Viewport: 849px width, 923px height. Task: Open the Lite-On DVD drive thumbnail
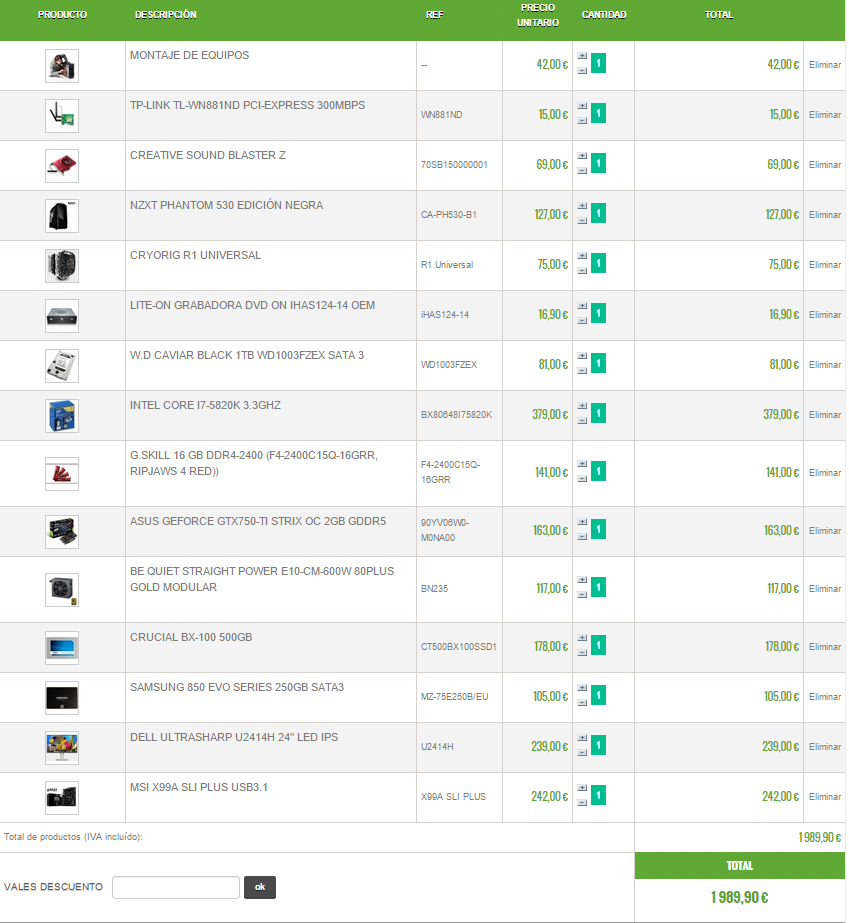click(62, 316)
